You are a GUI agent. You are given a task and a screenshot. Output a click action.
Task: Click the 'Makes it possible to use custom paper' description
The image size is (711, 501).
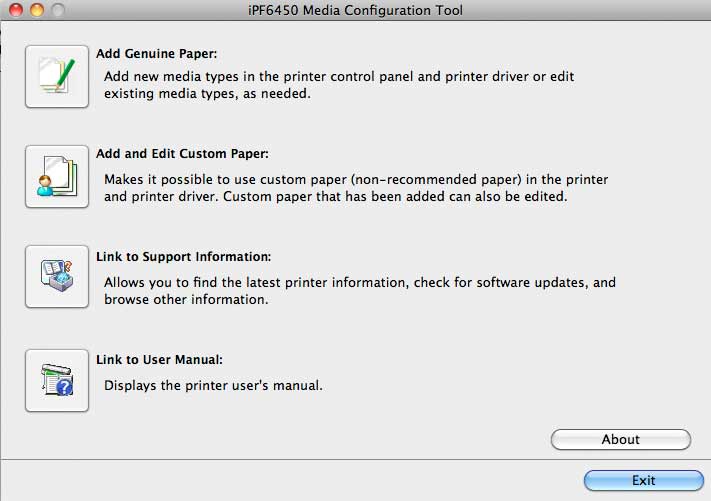pyautogui.click(x=356, y=188)
